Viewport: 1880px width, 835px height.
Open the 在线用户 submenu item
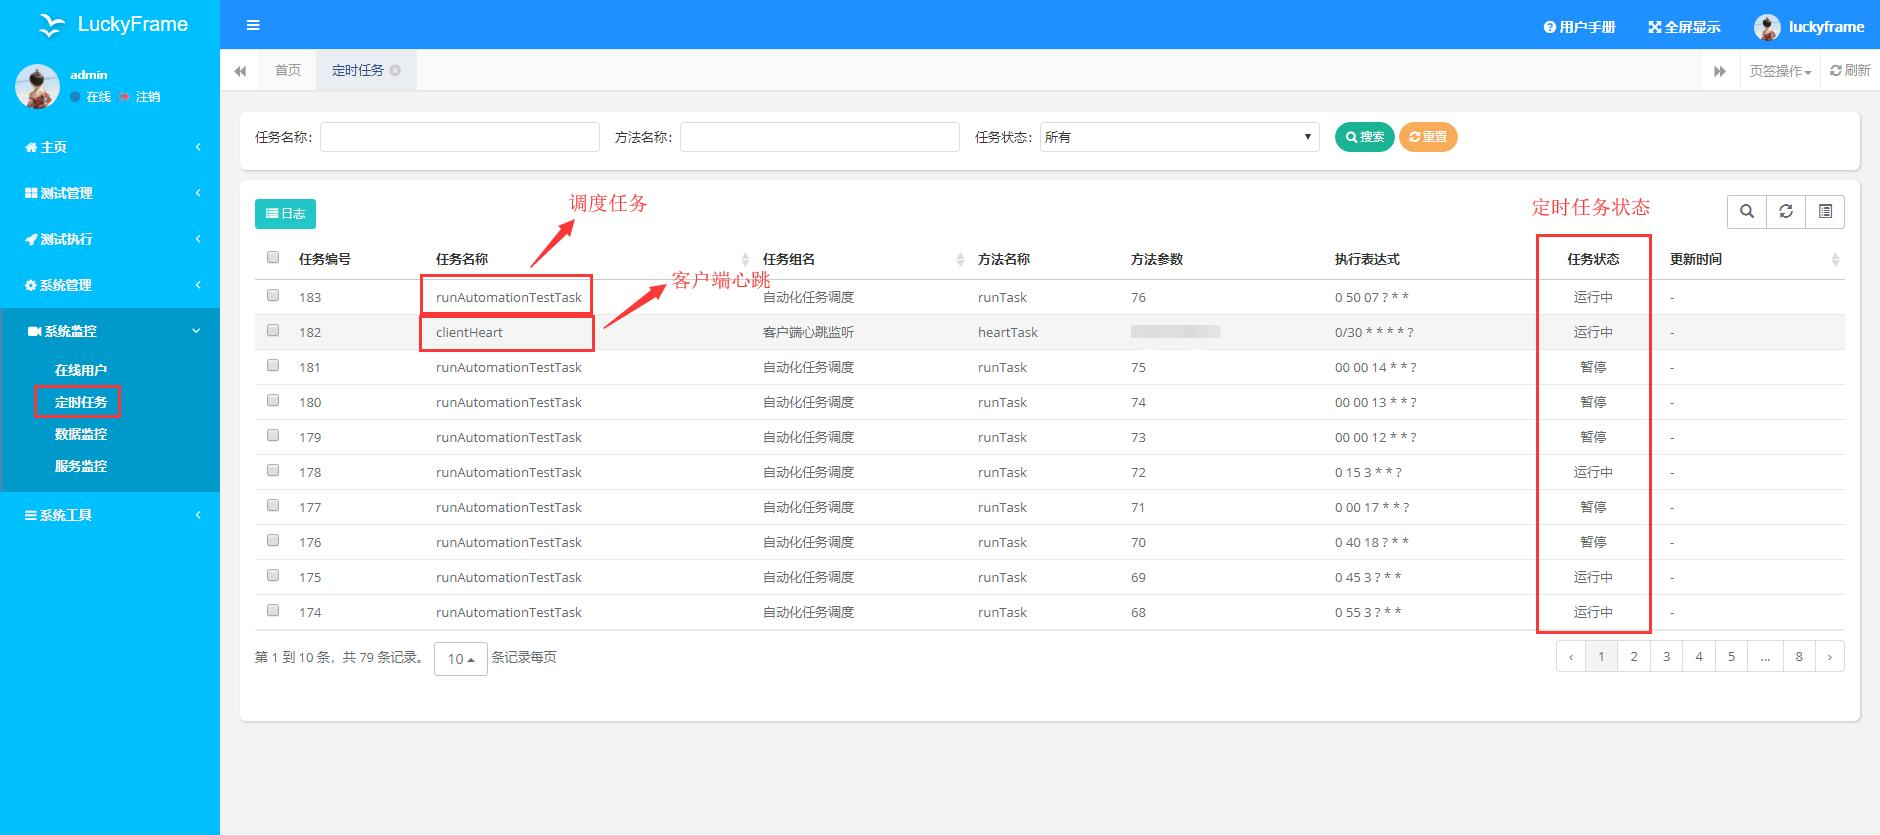80,370
